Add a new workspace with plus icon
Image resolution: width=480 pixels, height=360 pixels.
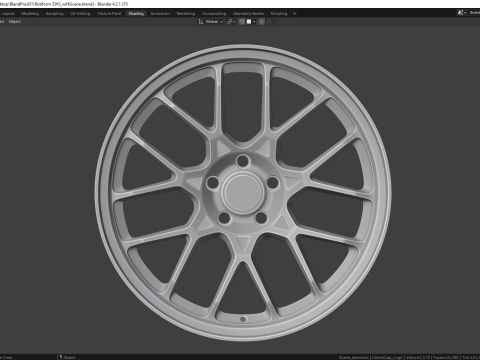point(294,14)
